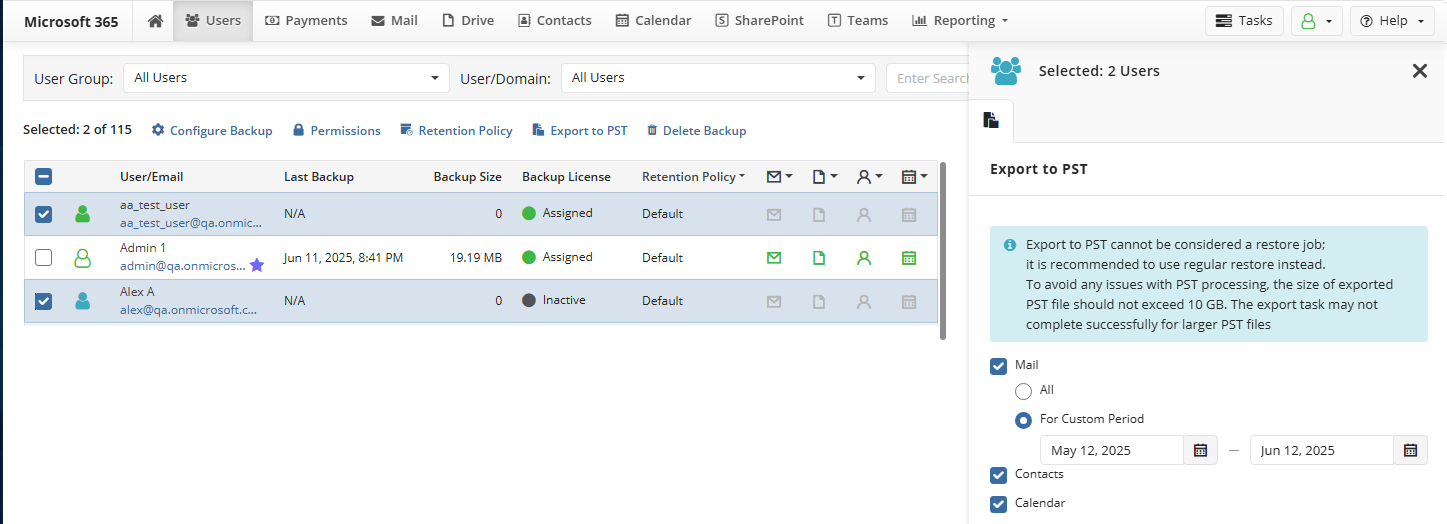Open the drive column header dropdown
The height and width of the screenshot is (524, 1447).
(x=824, y=177)
